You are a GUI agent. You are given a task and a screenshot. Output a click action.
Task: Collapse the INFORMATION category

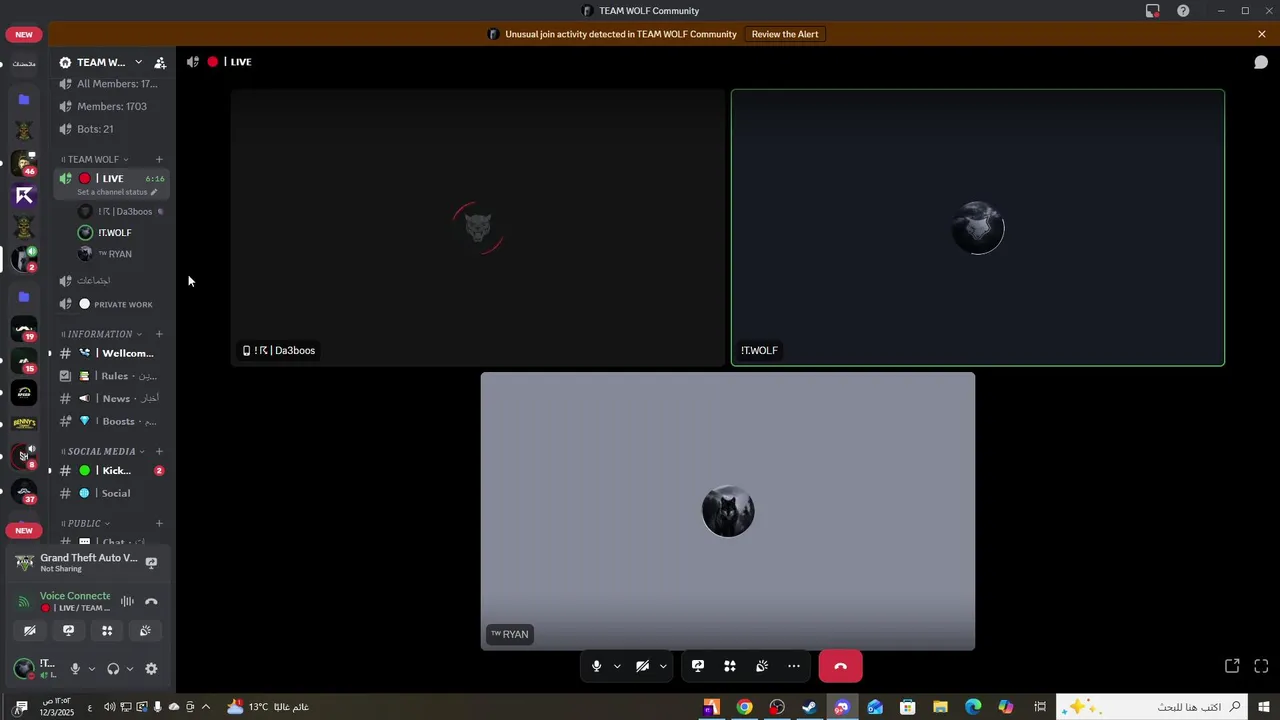101,334
